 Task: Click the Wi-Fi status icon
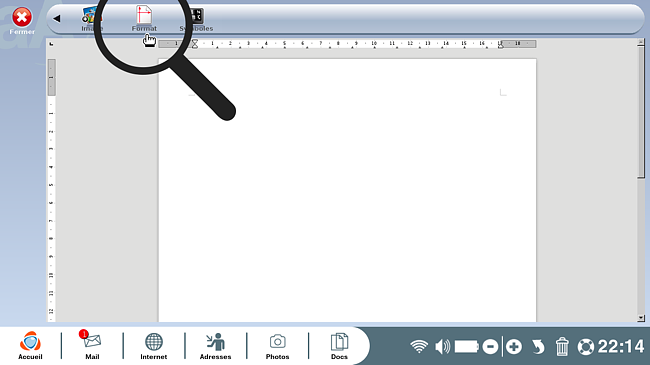point(419,346)
